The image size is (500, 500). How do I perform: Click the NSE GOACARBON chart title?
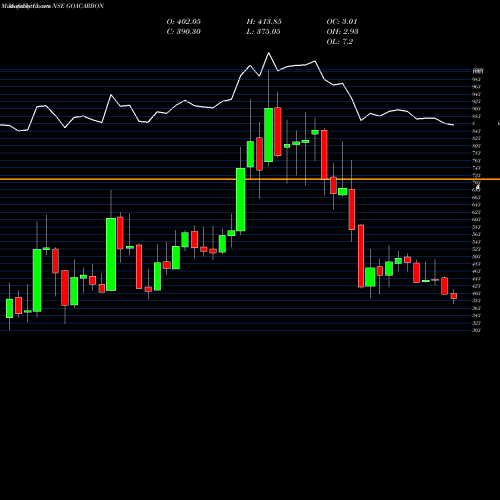point(78,6)
